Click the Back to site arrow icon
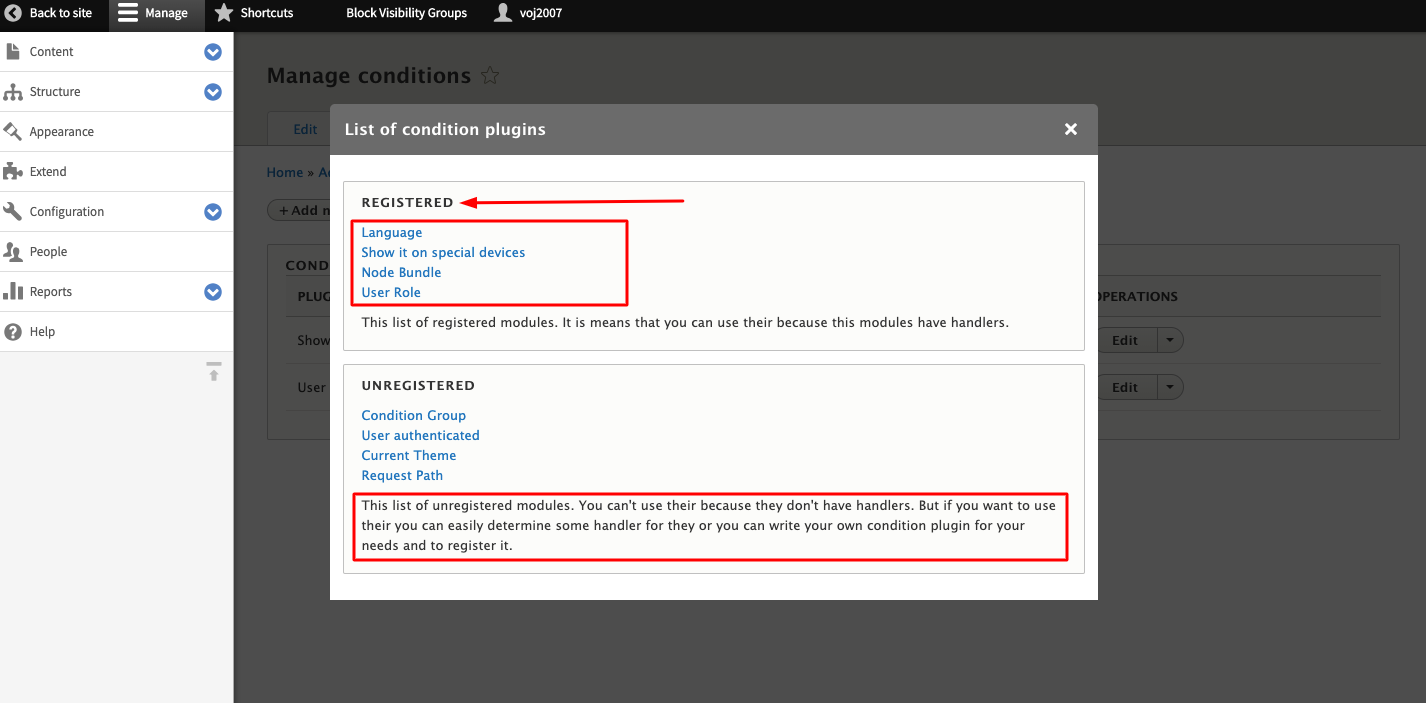This screenshot has height=703, width=1426. click(x=13, y=13)
